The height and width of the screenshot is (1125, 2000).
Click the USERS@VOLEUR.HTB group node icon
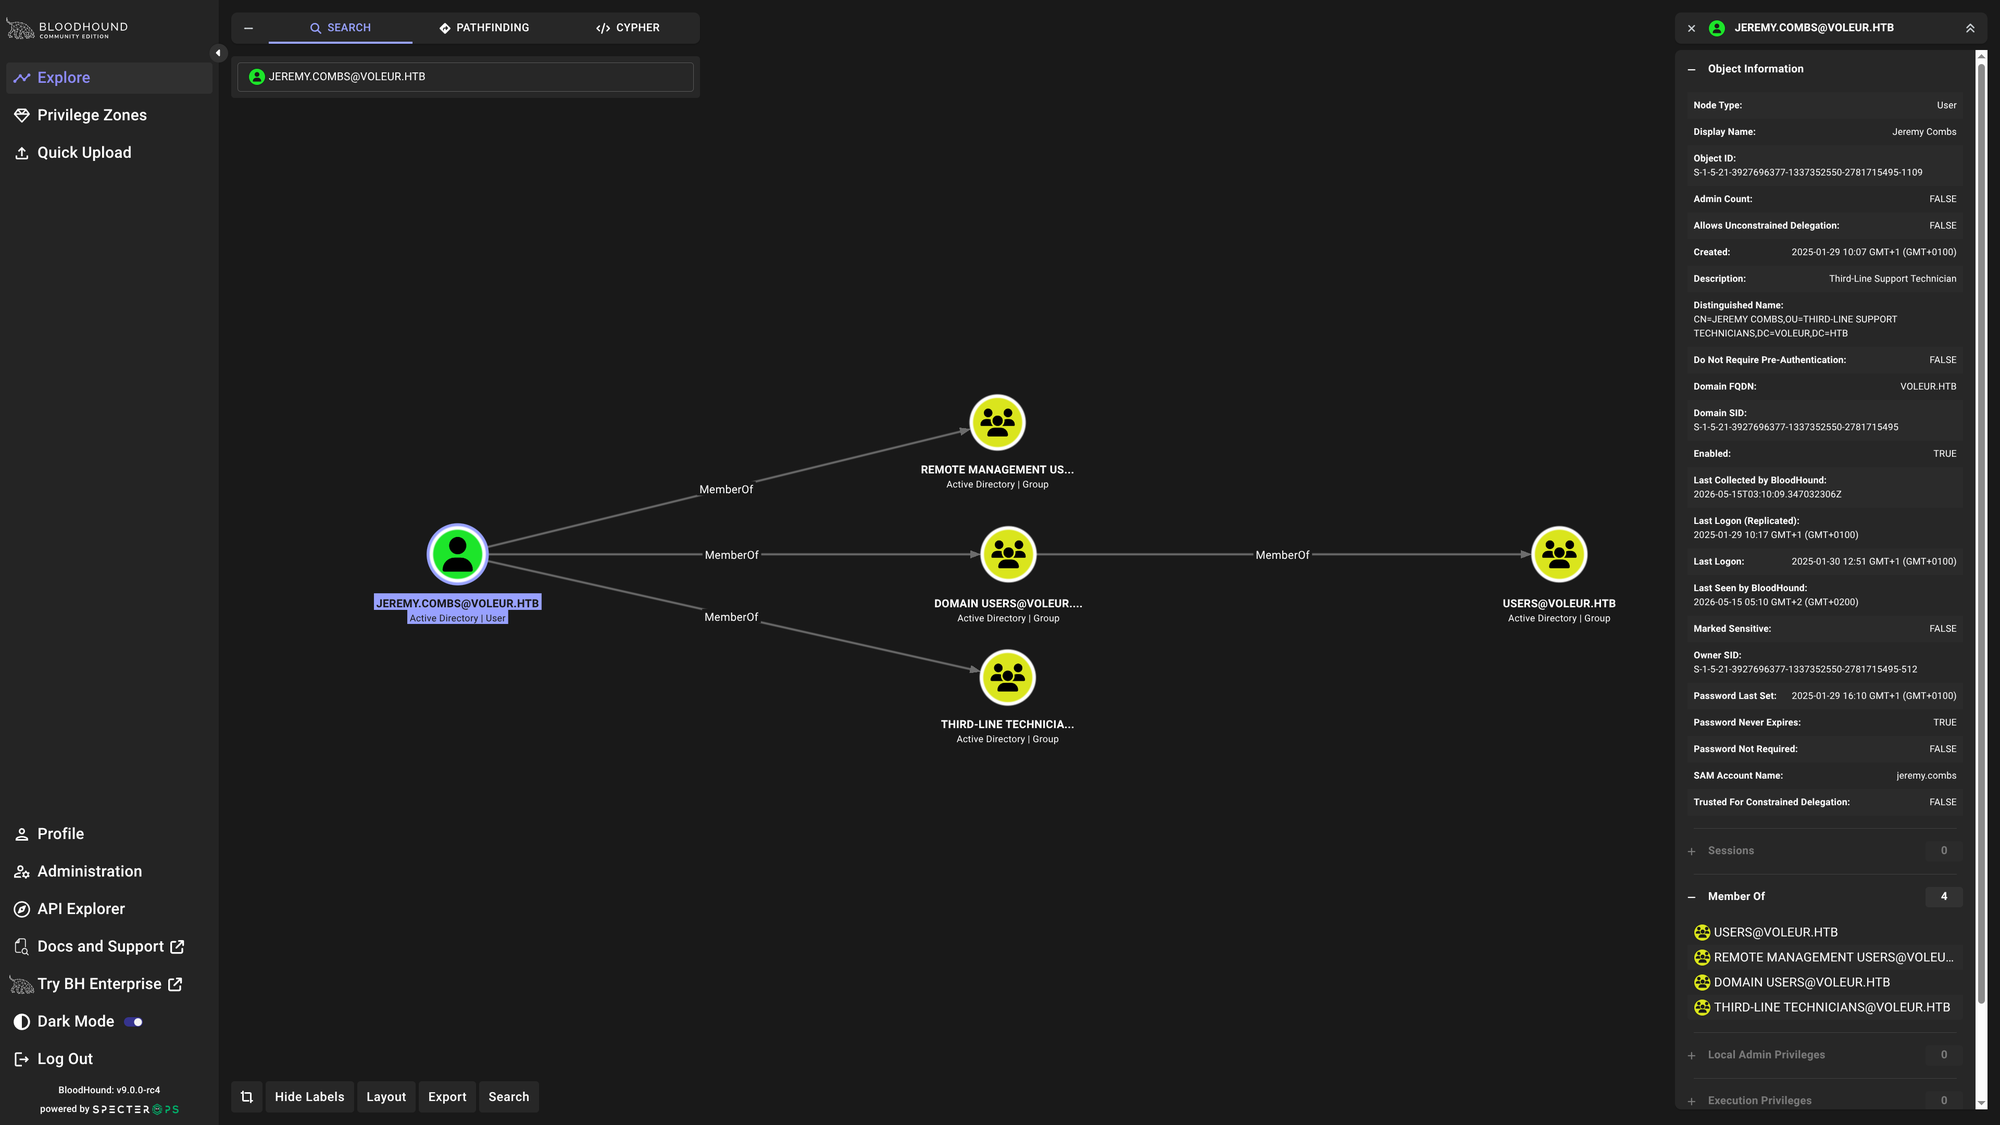[1559, 554]
